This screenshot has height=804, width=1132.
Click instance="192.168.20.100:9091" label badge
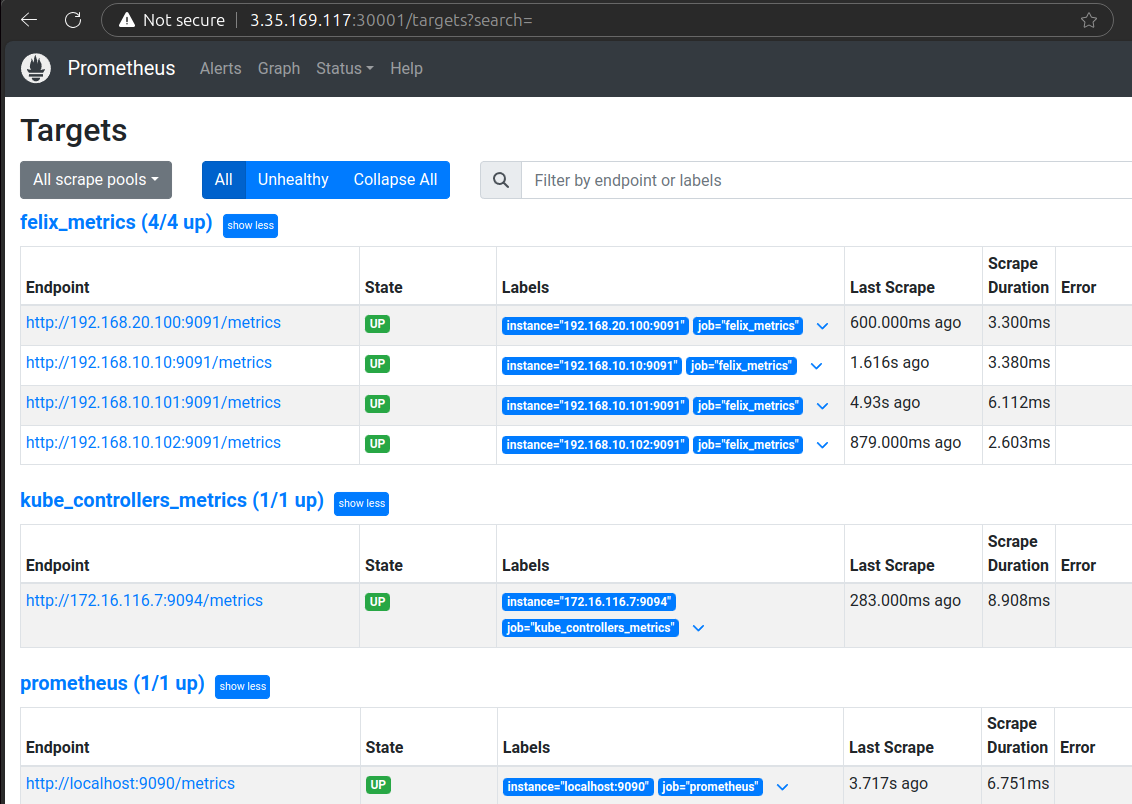coord(596,325)
